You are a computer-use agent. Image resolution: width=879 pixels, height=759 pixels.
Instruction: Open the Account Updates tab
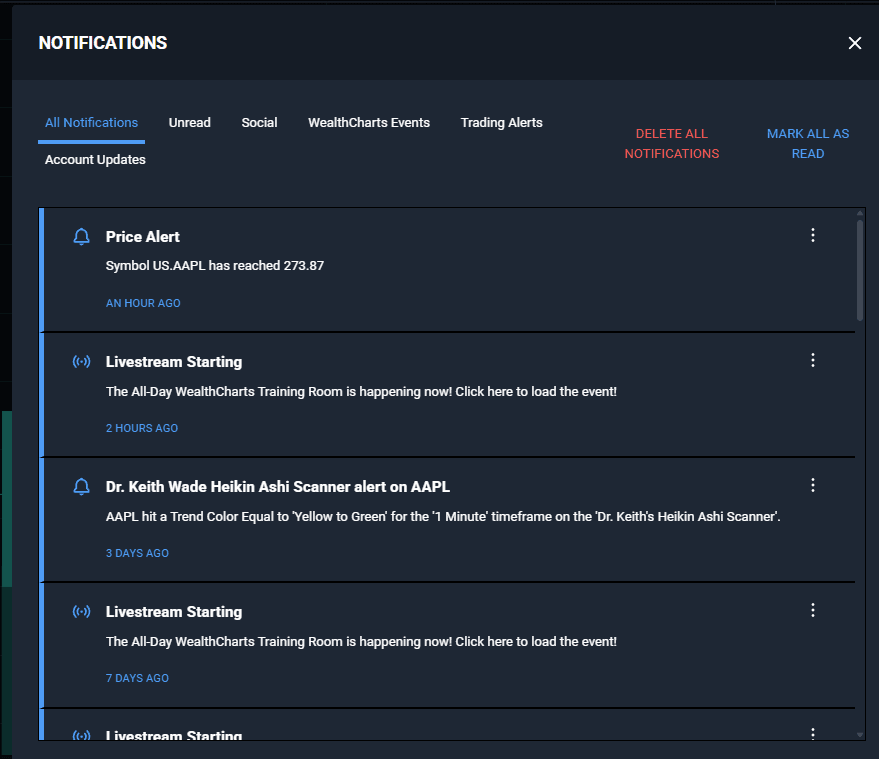(95, 160)
